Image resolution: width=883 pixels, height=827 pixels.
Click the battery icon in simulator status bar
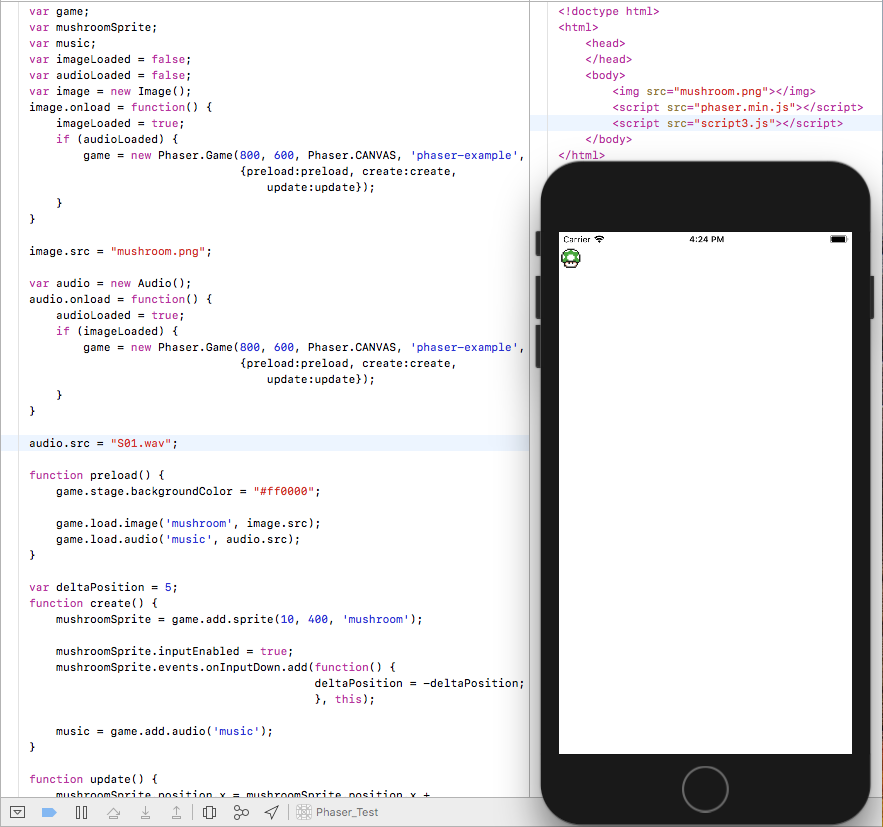point(839,239)
